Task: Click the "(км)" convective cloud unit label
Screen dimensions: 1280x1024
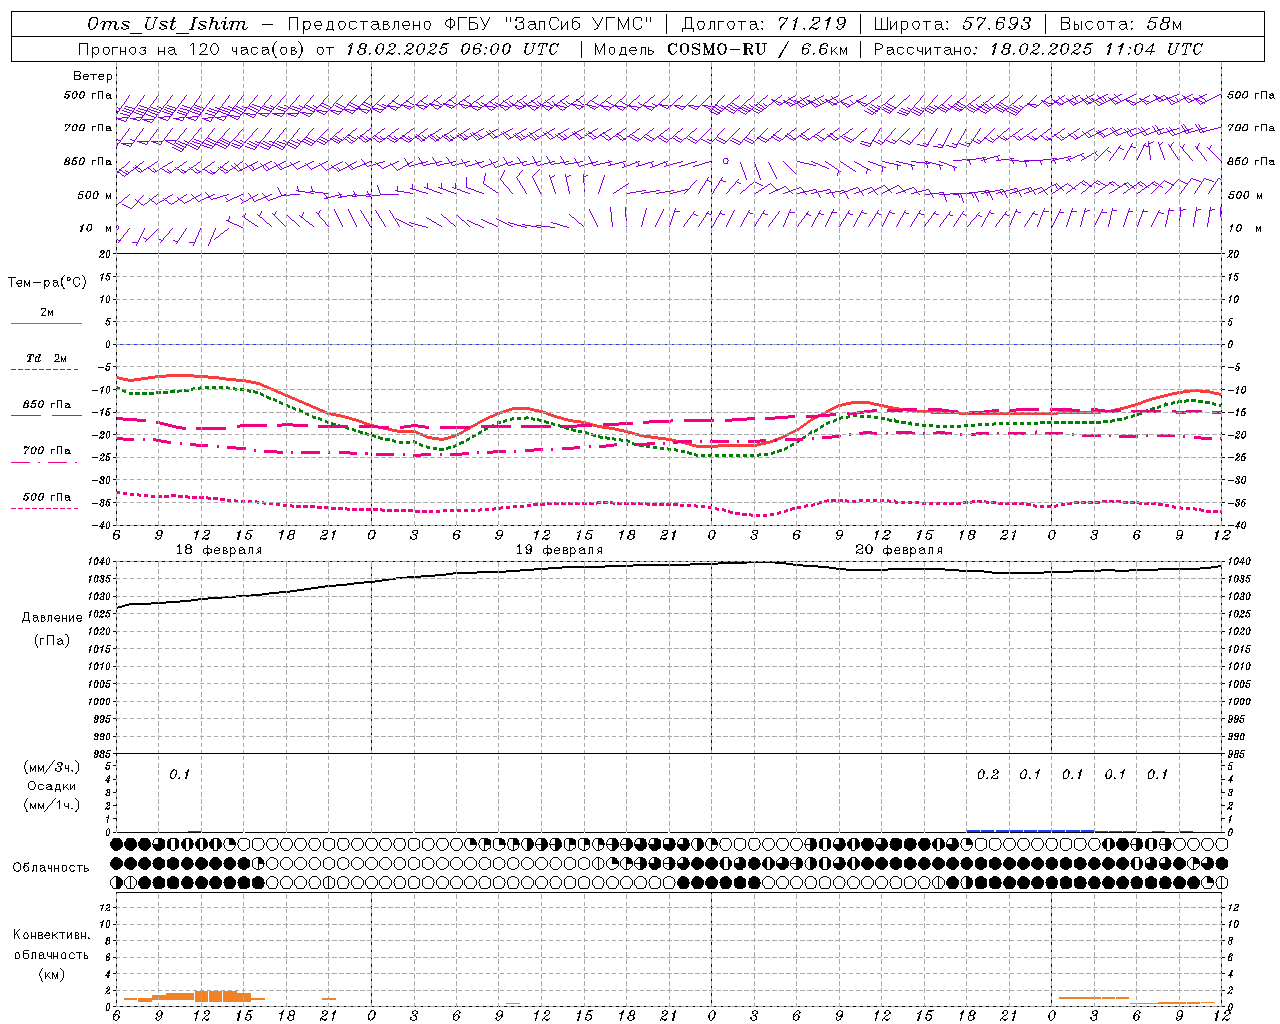Action: pyautogui.click(x=52, y=973)
